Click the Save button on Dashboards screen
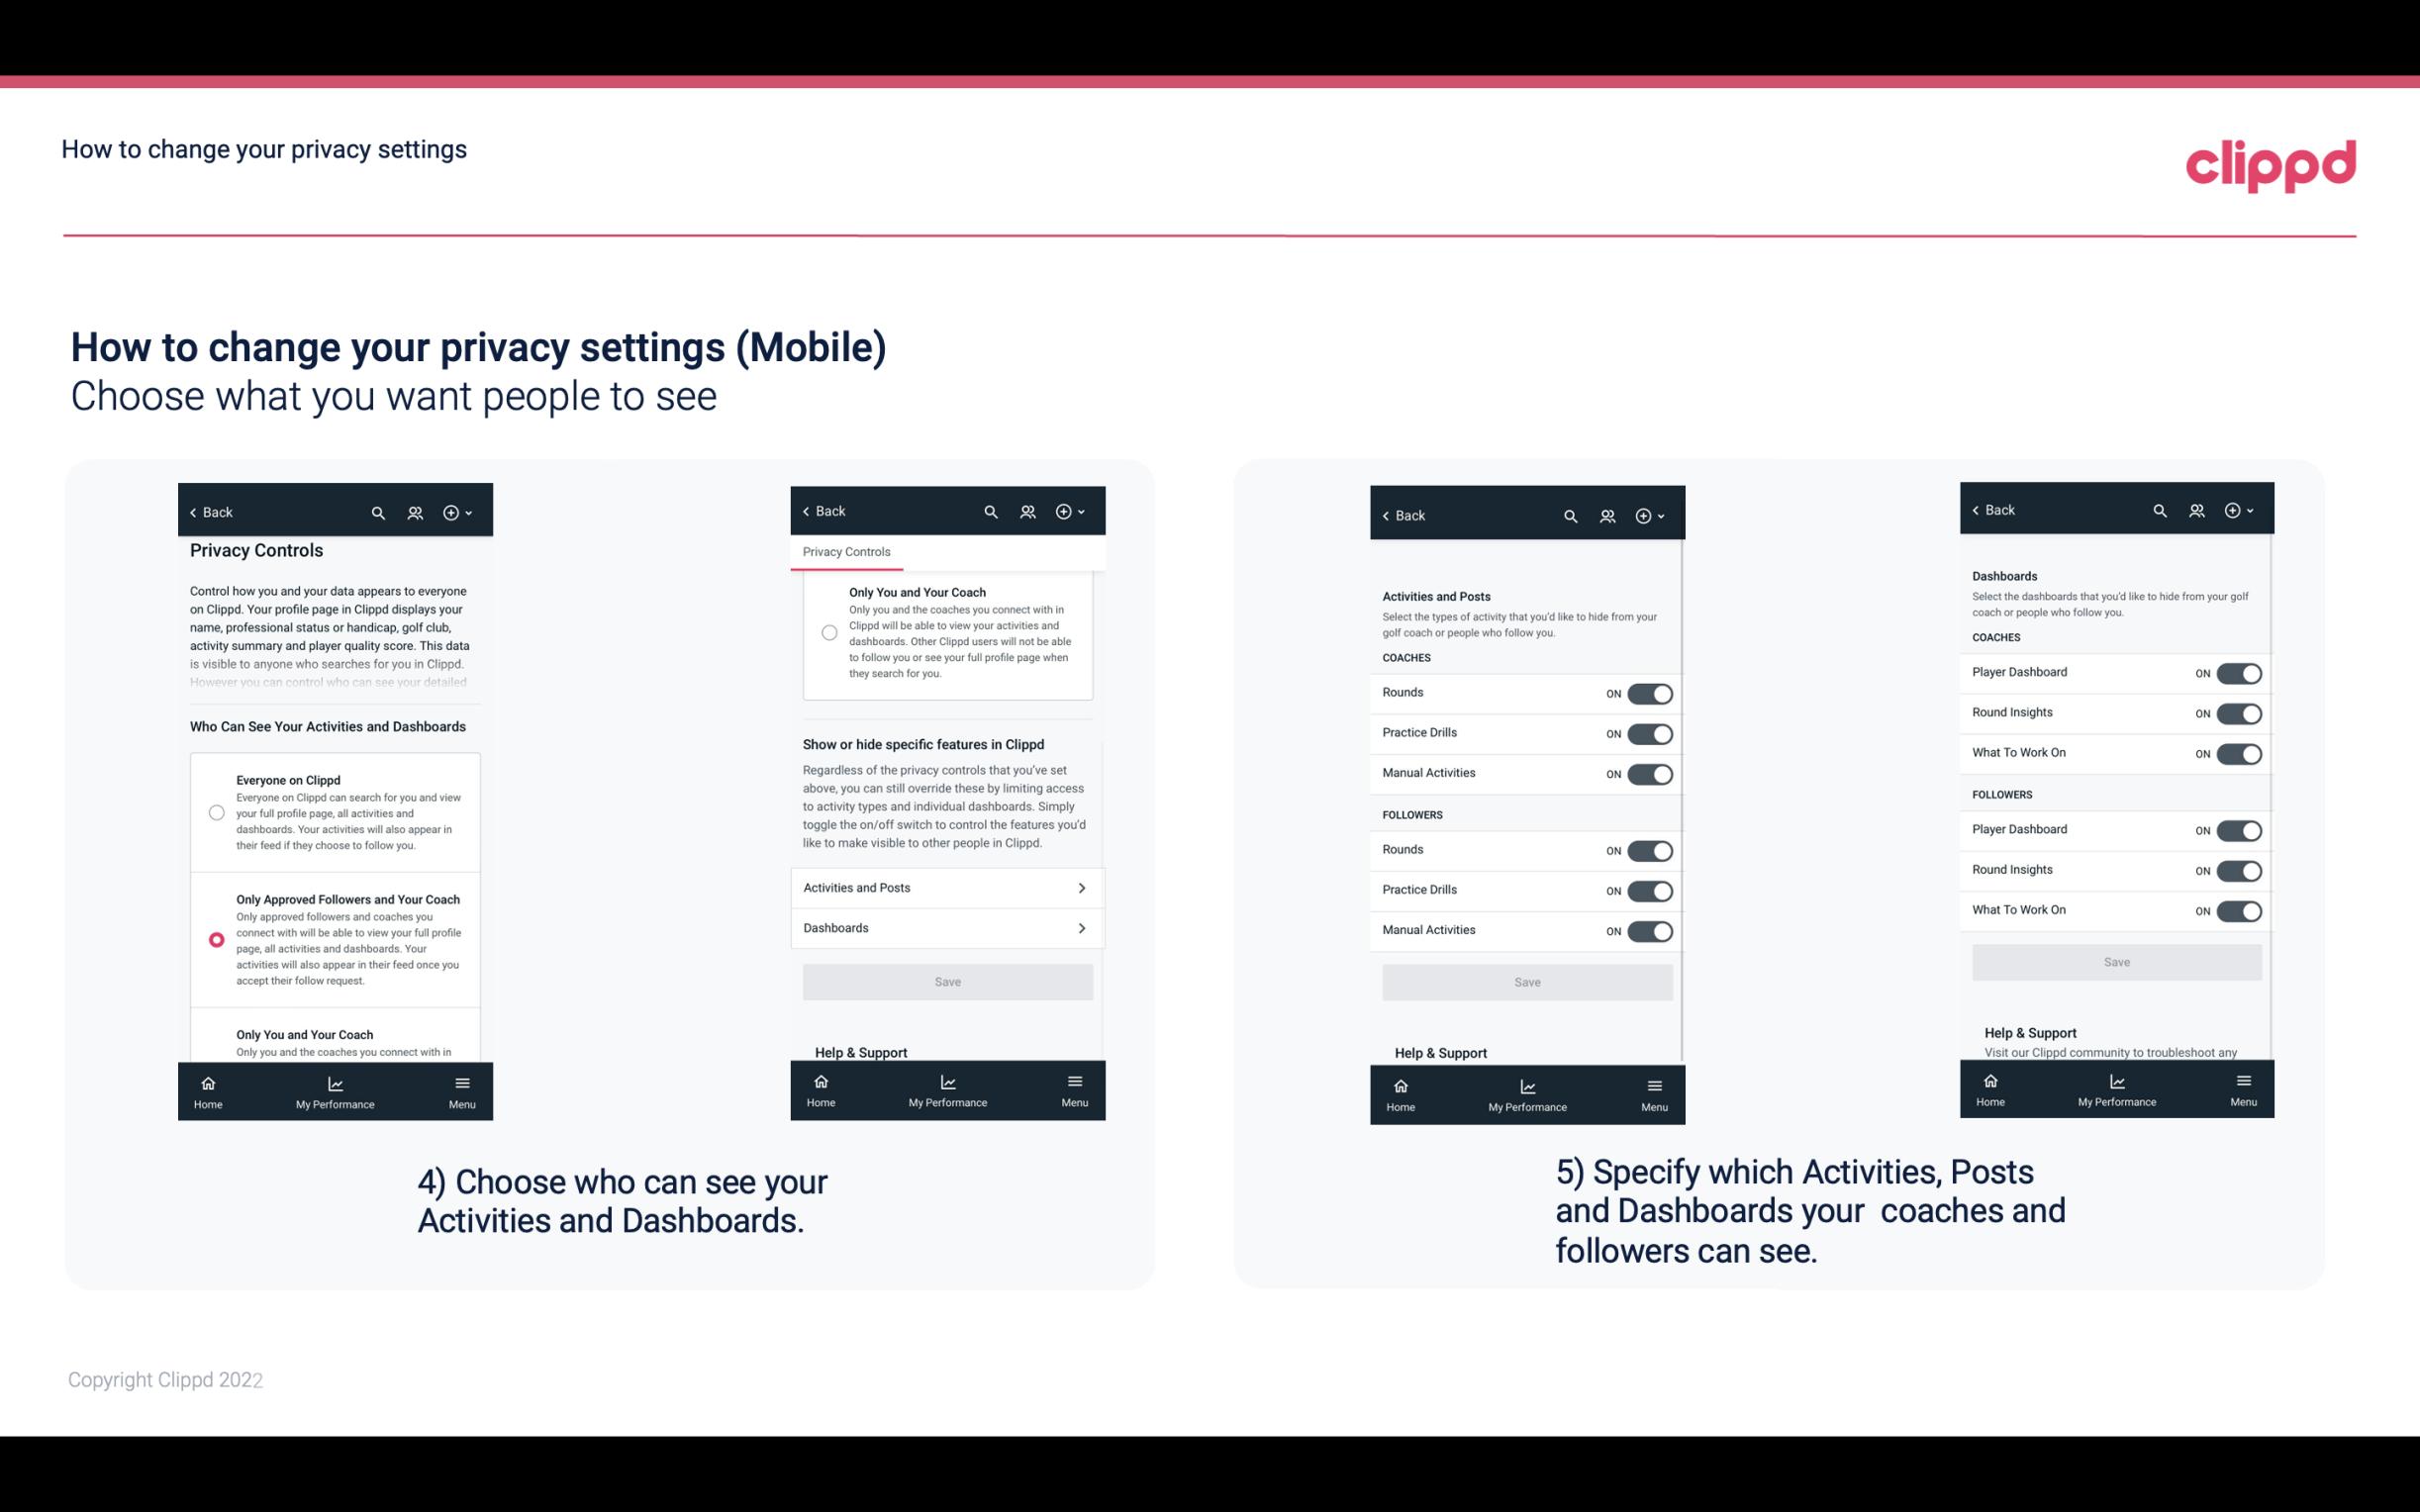 [x=2115, y=962]
